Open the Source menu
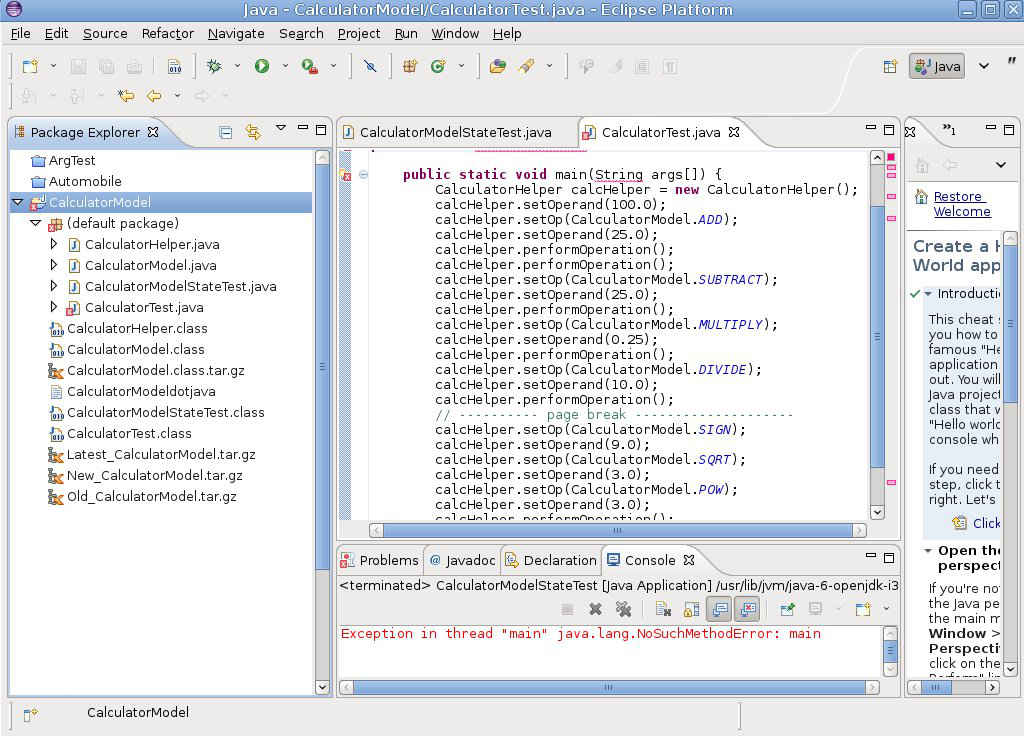This screenshot has width=1024, height=736. [x=105, y=33]
